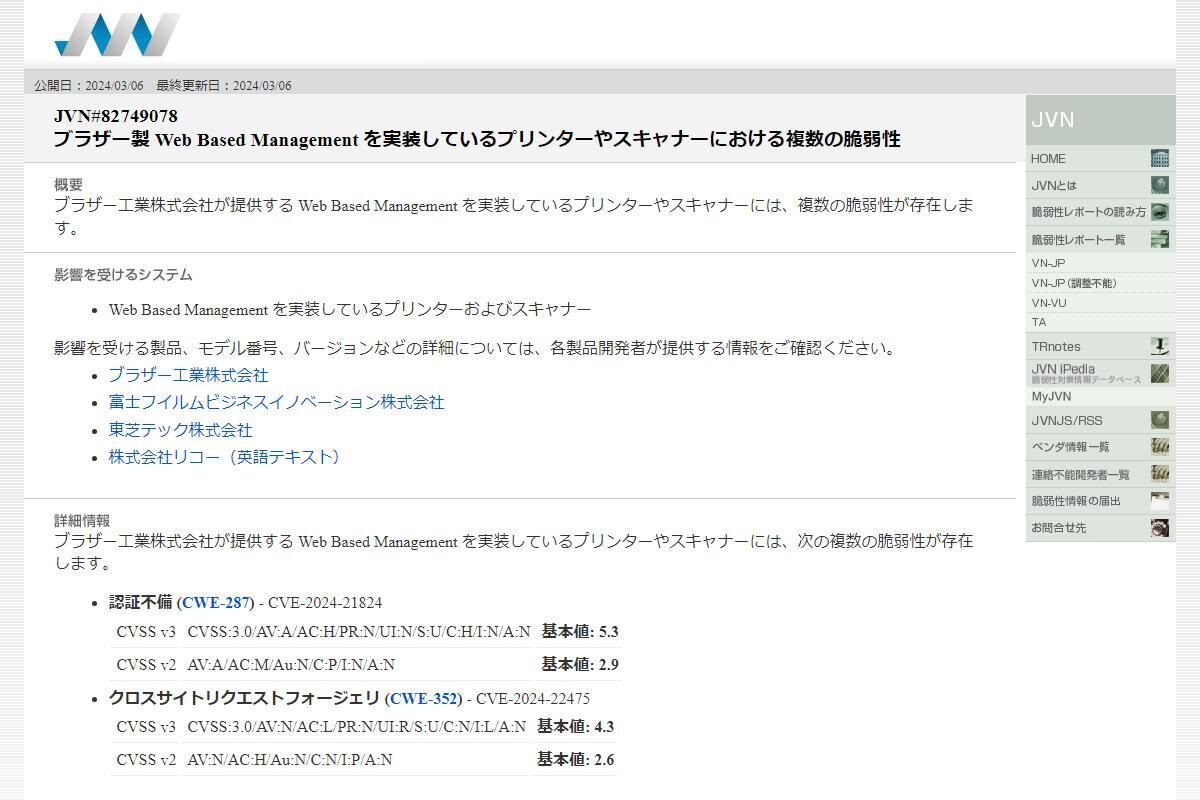This screenshot has height=800, width=1200.
Task: Select VN-VU in sidebar
Action: 1100,303
